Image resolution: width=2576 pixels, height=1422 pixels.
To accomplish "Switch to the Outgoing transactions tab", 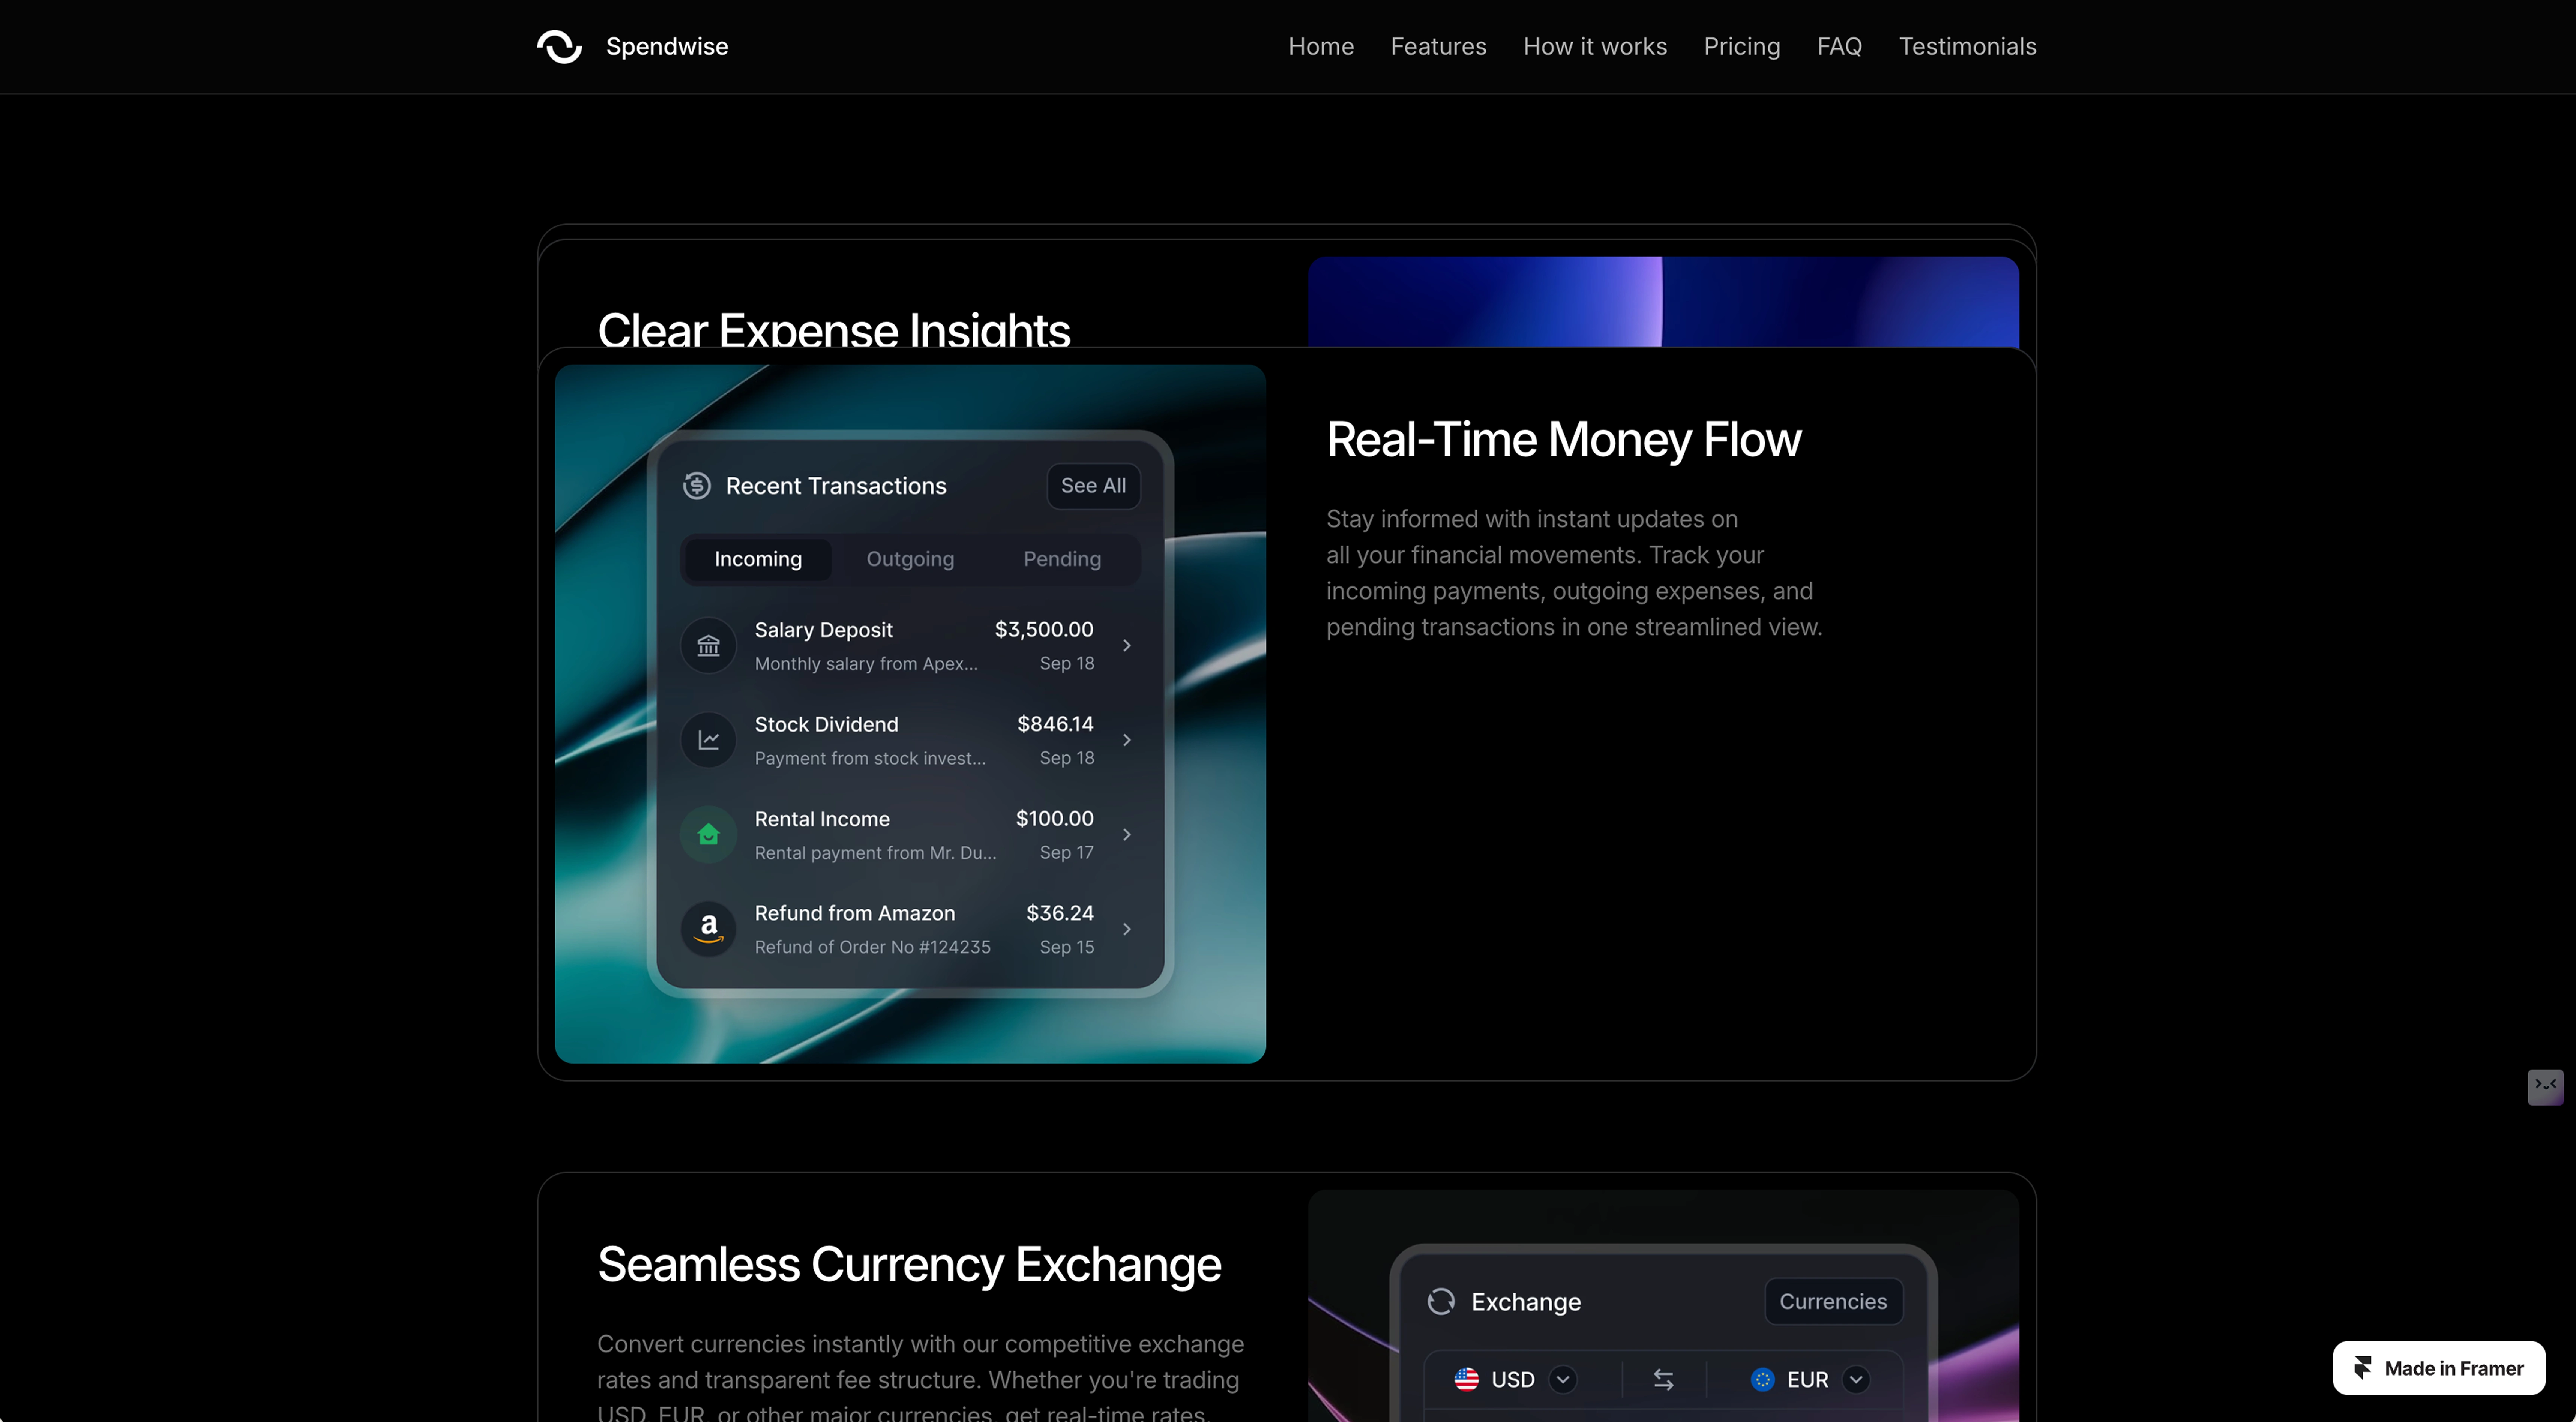I will pyautogui.click(x=910, y=559).
